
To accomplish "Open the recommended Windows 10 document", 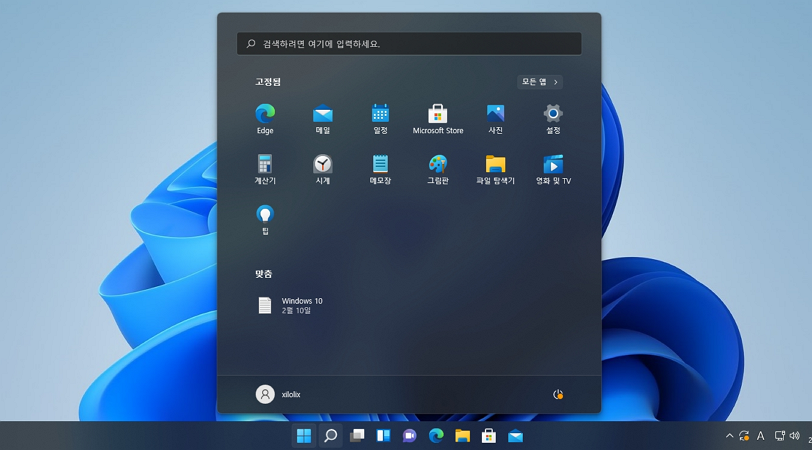I will tap(290, 306).
